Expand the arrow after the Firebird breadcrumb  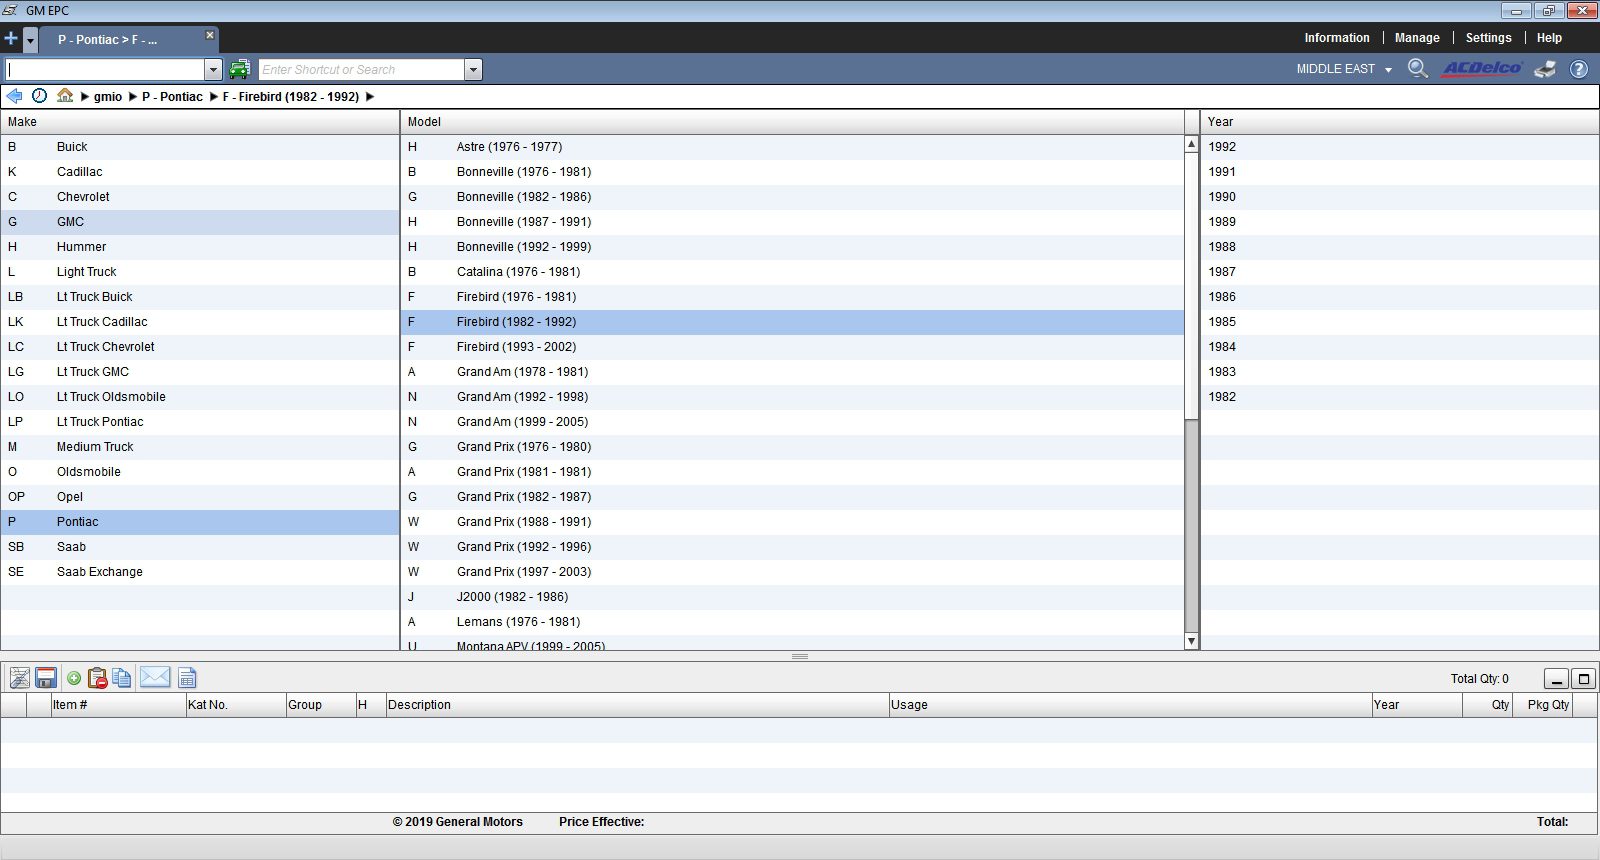point(370,97)
